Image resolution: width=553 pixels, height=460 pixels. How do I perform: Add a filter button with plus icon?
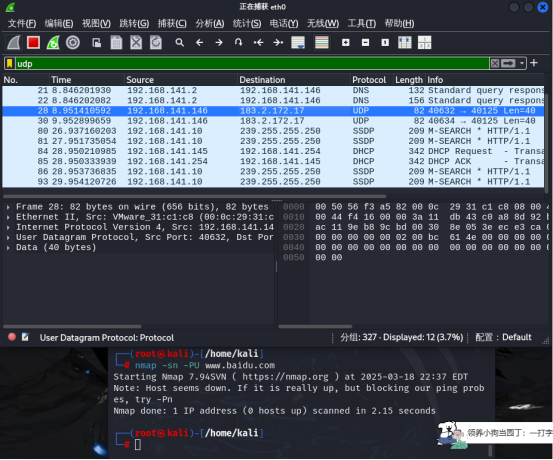click(x=534, y=63)
